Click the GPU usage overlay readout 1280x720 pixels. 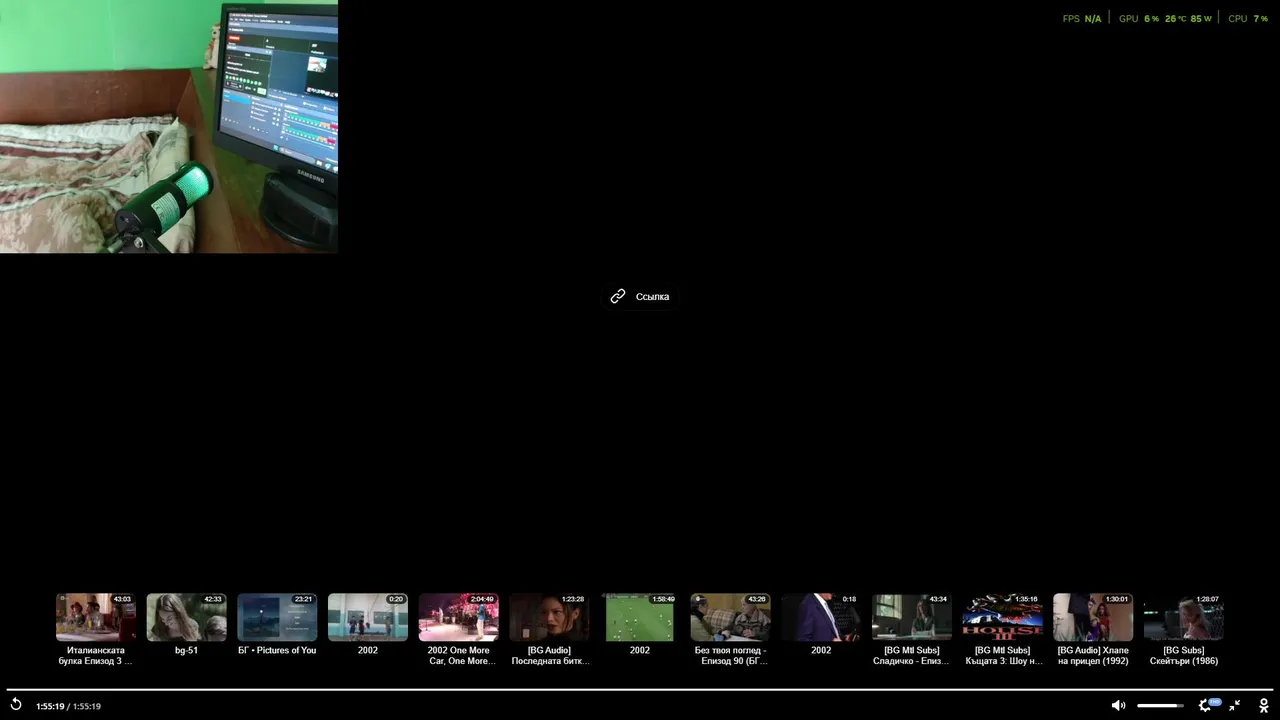(x=1165, y=19)
